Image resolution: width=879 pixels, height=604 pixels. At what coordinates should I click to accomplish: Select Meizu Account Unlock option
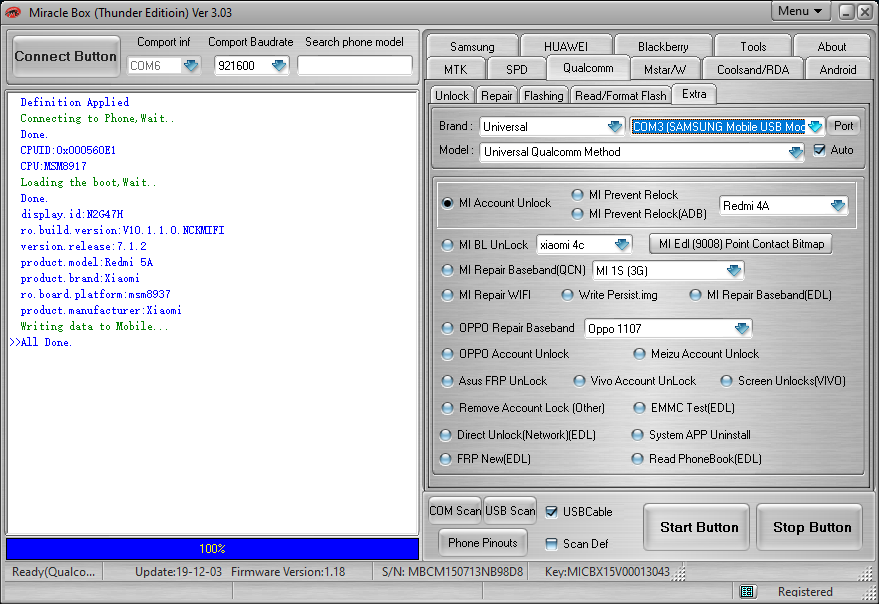pos(639,354)
